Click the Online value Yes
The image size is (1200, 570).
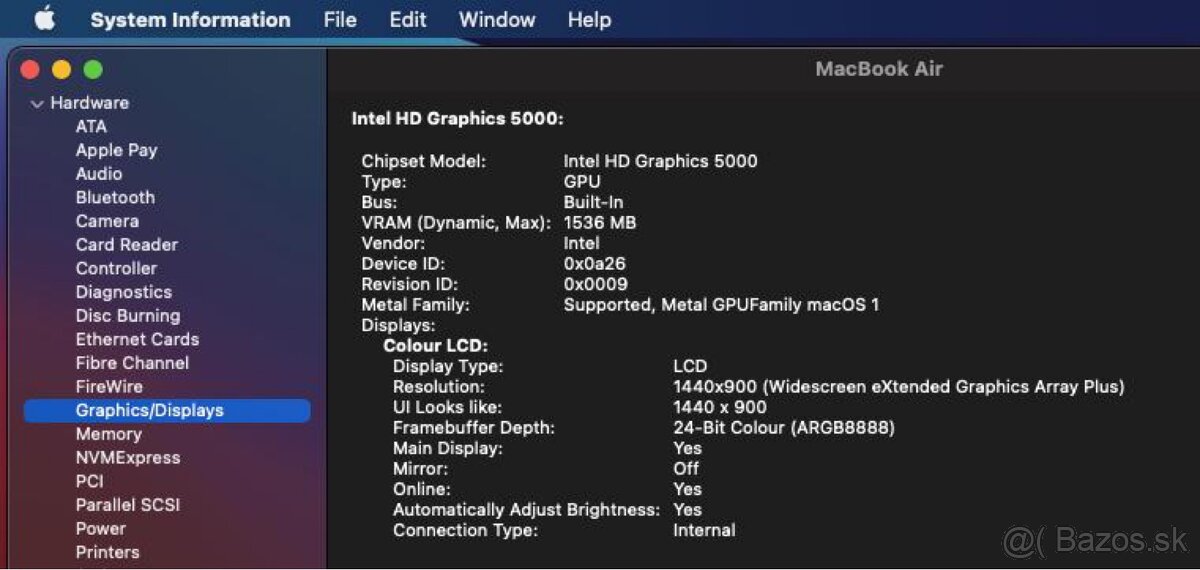pos(688,489)
